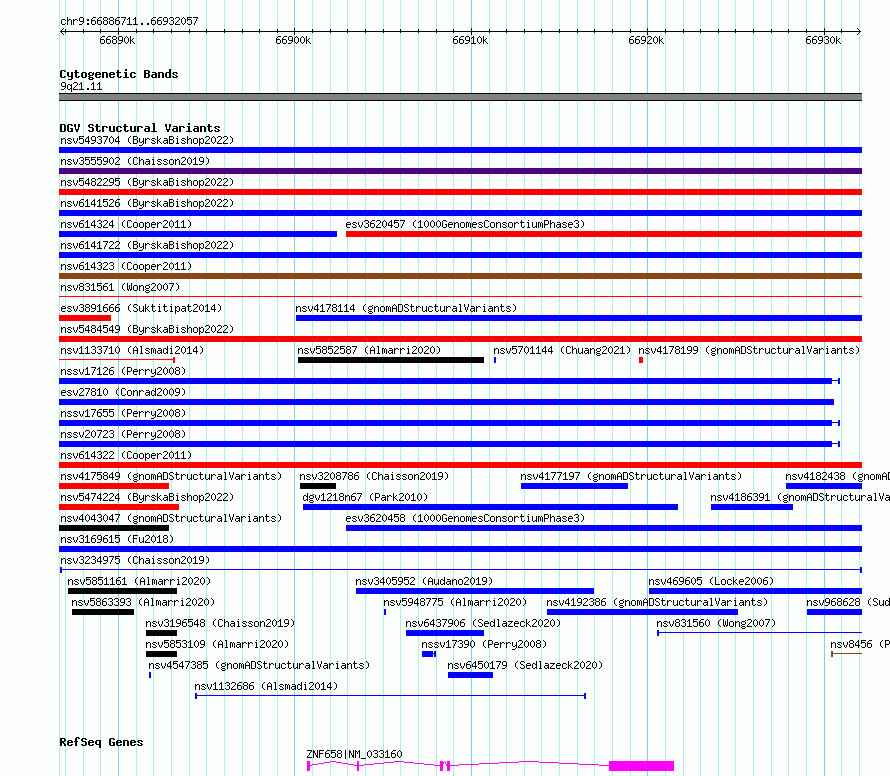Viewport: 890px width, 776px height.
Task: Click the nsv4192386 (gnomADStructuralVariants) label
Action: click(x=657, y=602)
